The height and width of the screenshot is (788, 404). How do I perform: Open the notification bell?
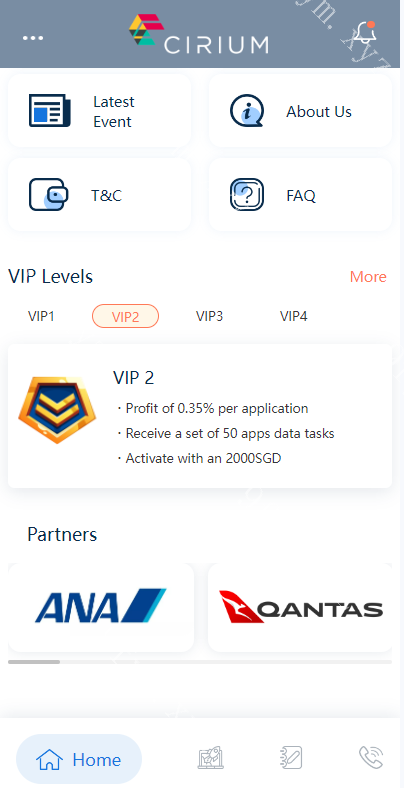pos(364,34)
